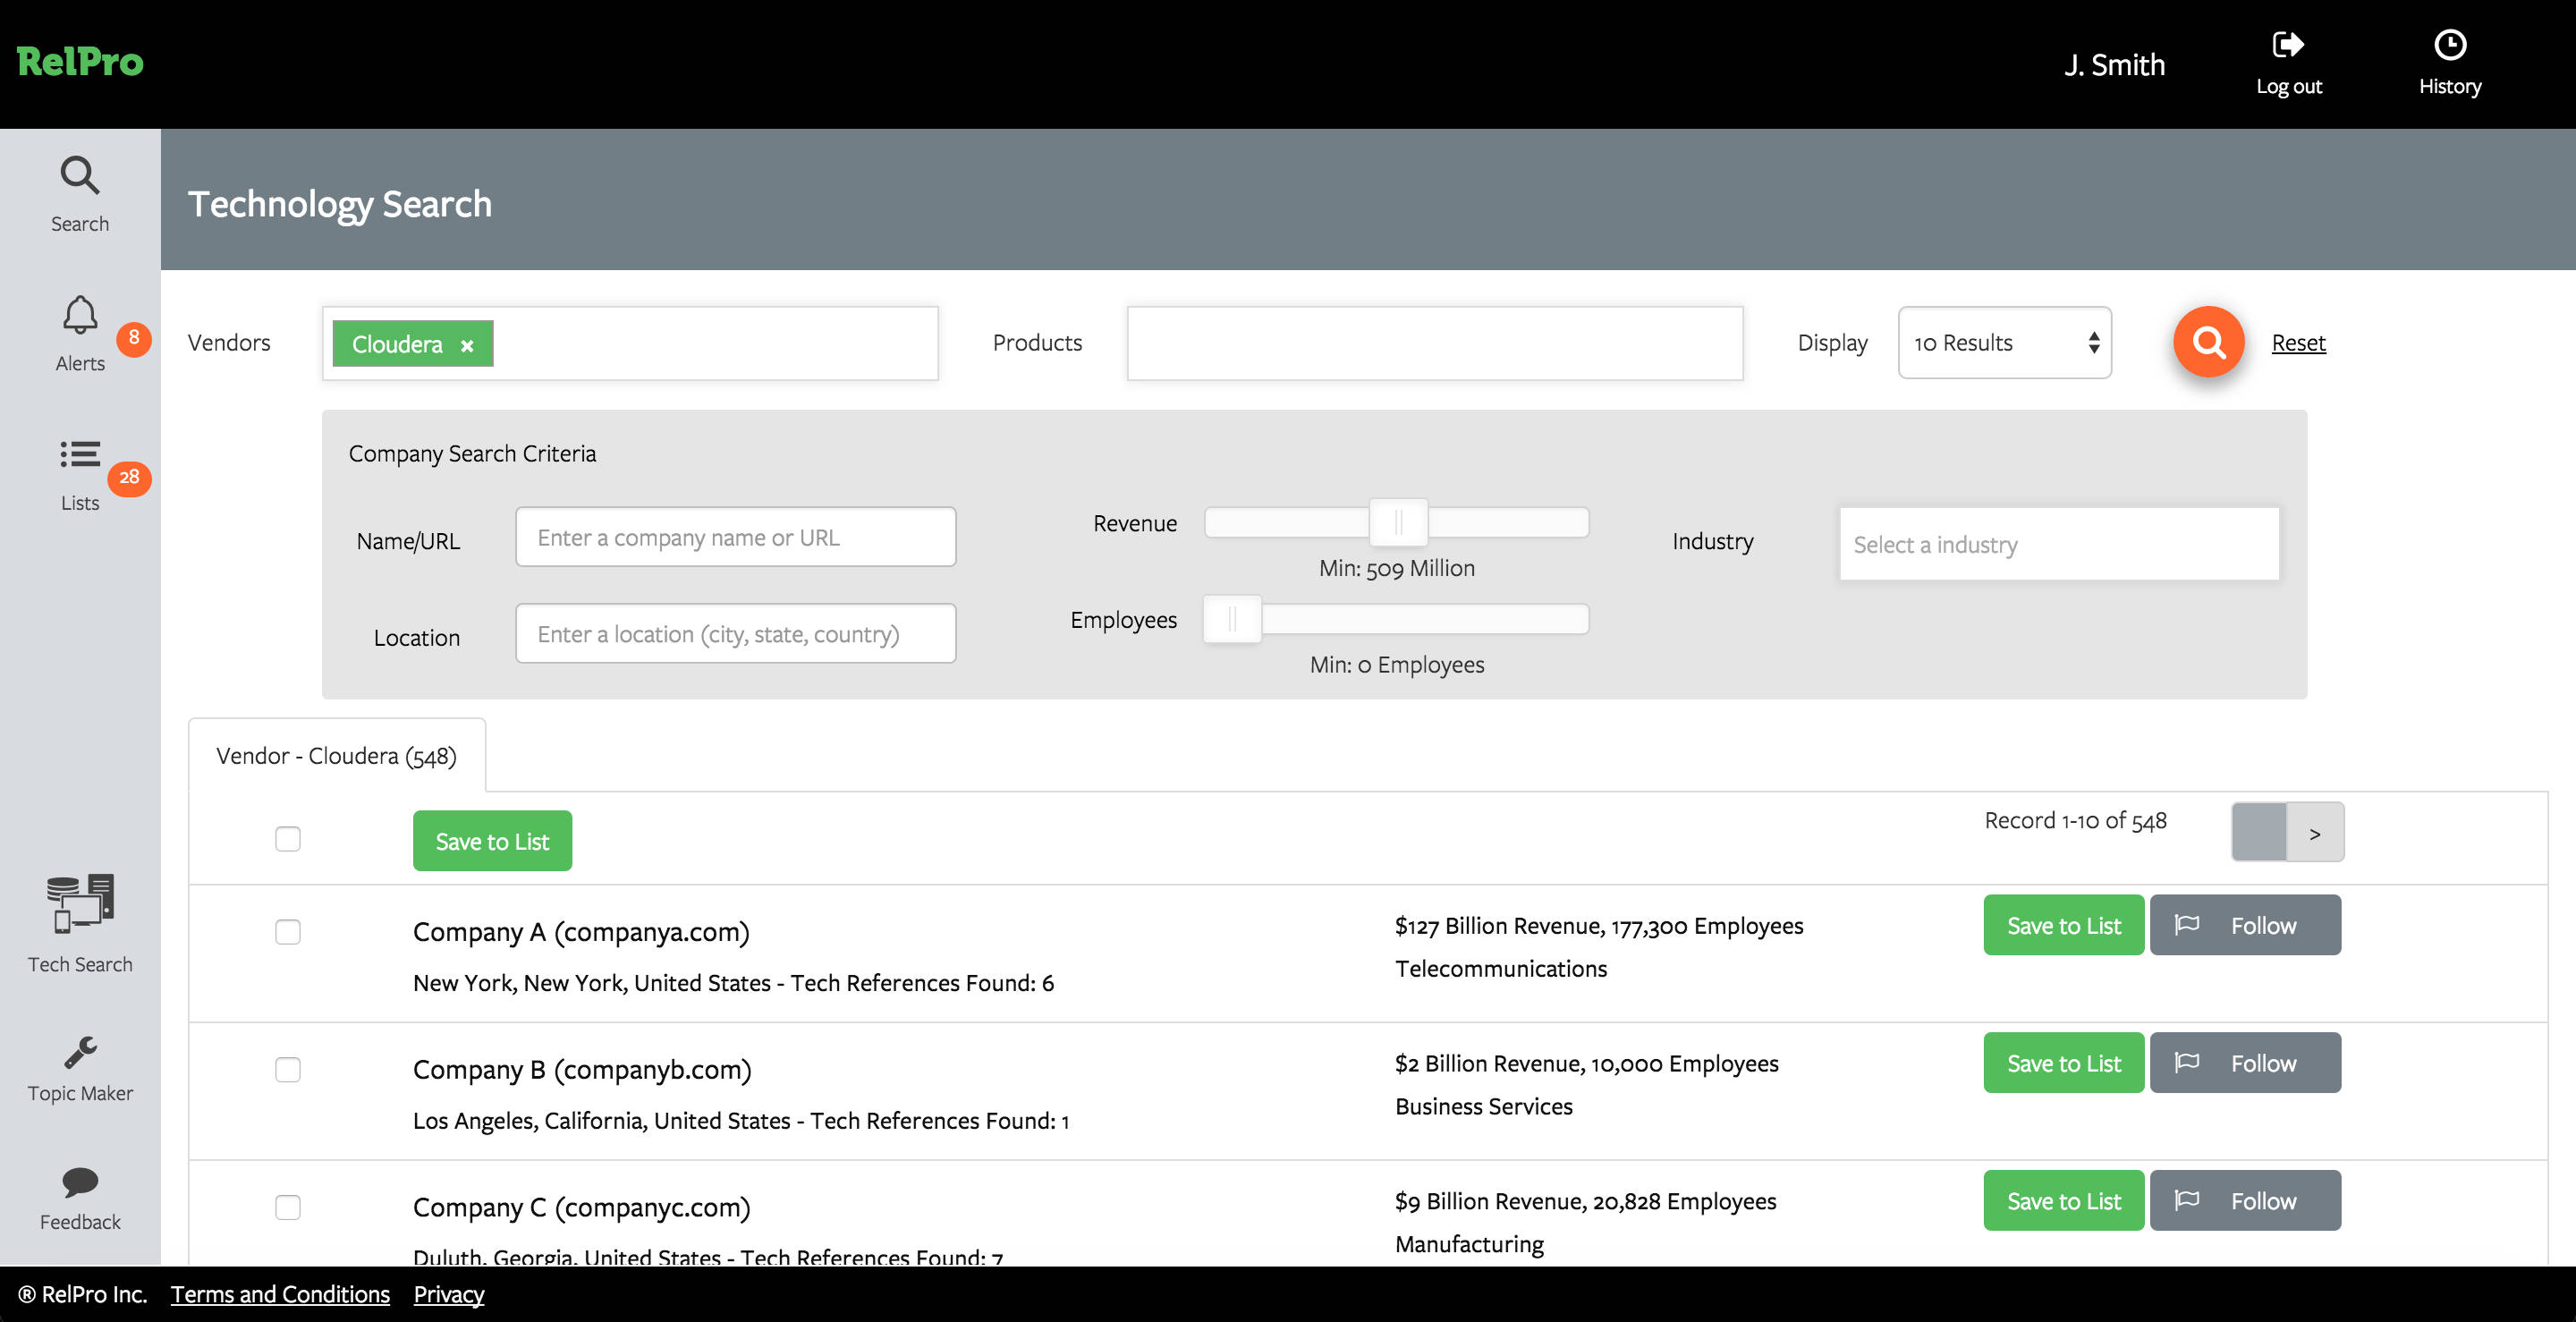2576x1322 pixels.
Task: Check the checkbox next to Company A
Action: point(288,933)
